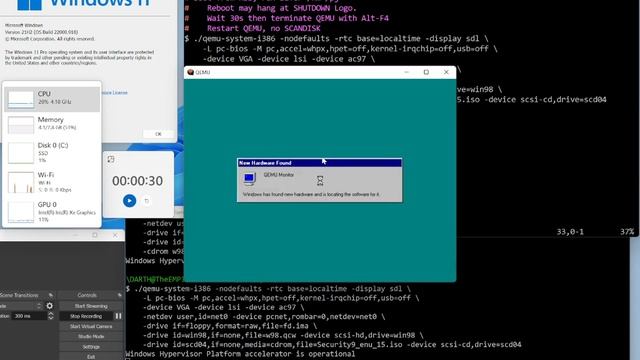Viewport: 640px width, 360px height.
Task: Pop out the Scene Transitions dock
Action: tap(51, 295)
